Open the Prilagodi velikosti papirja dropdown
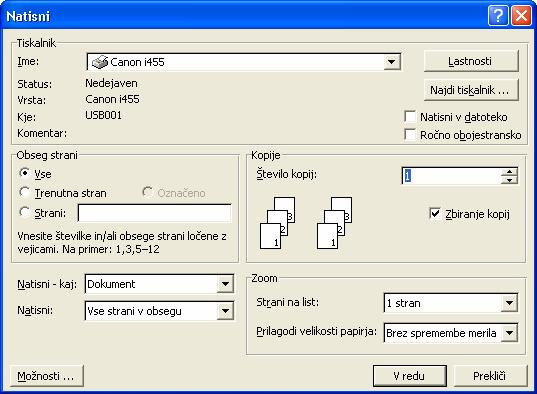The height and width of the screenshot is (394, 537). coord(509,333)
